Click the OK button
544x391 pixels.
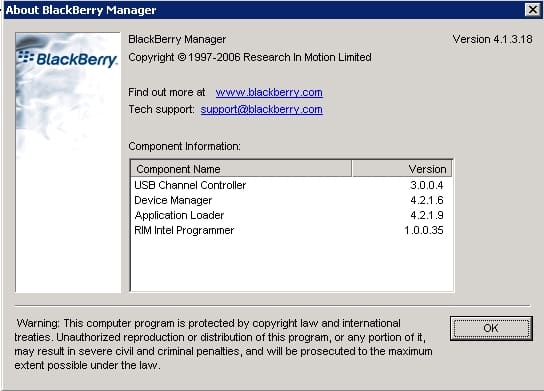tap(491, 328)
